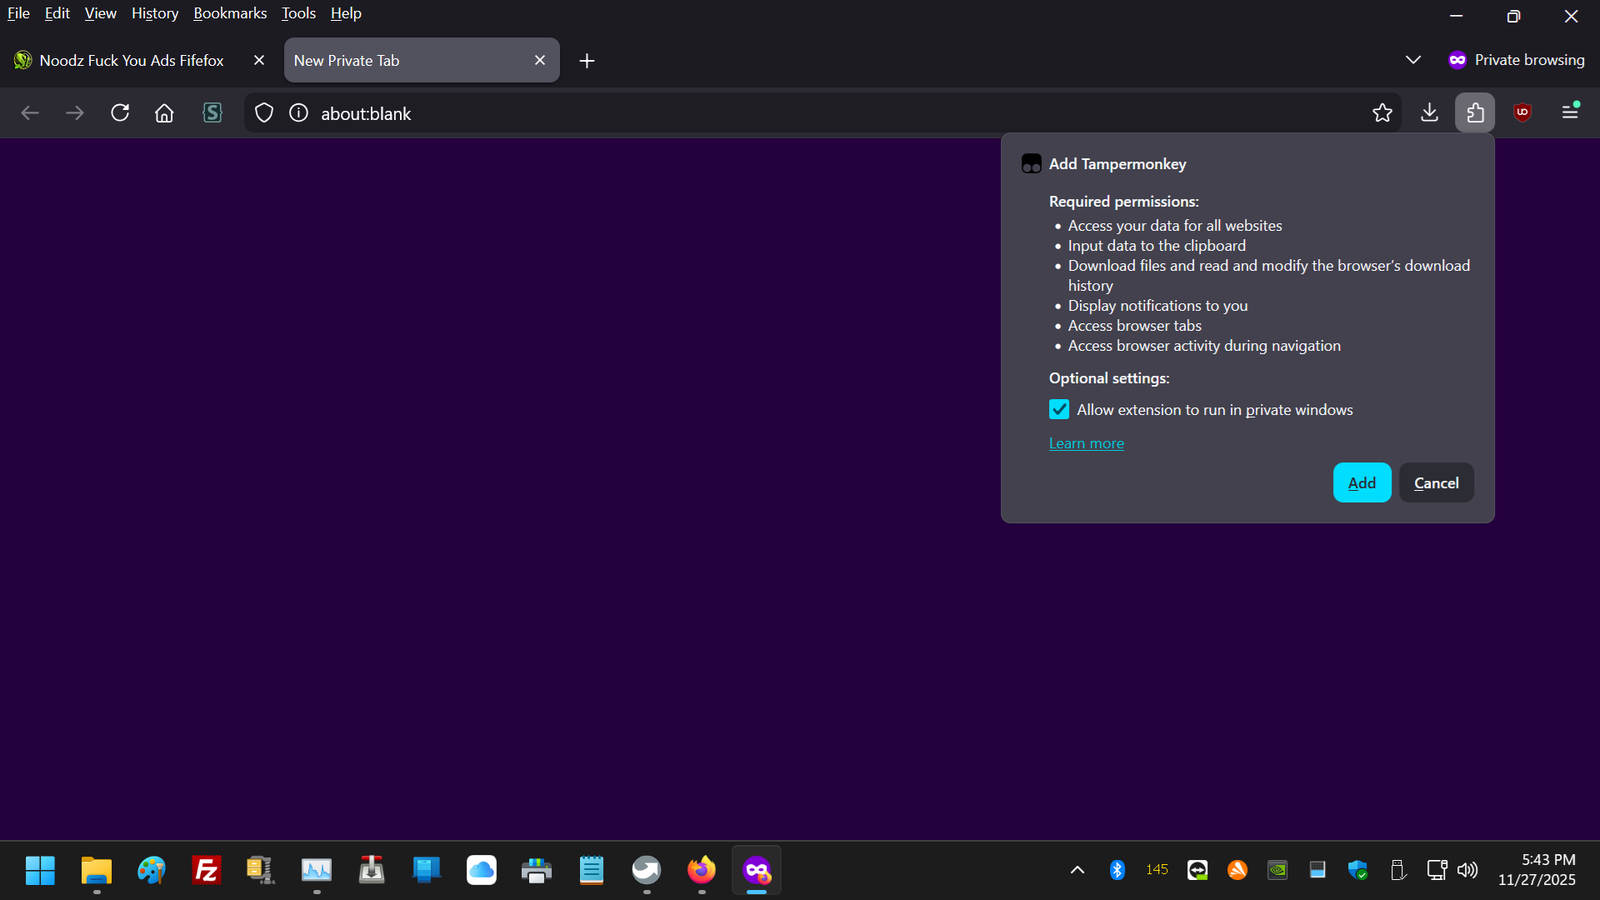This screenshot has width=1600, height=900.
Task: Open the File menu
Action: click(19, 13)
